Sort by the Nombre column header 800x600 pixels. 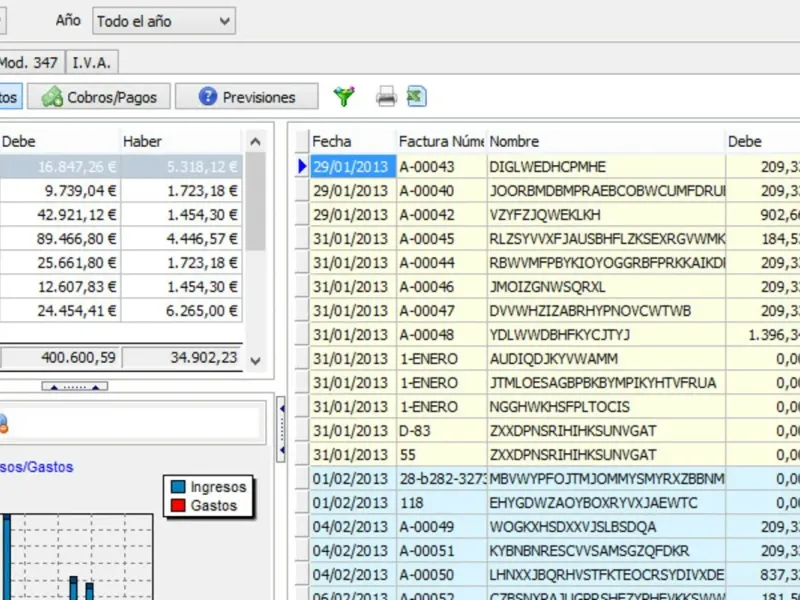606,141
